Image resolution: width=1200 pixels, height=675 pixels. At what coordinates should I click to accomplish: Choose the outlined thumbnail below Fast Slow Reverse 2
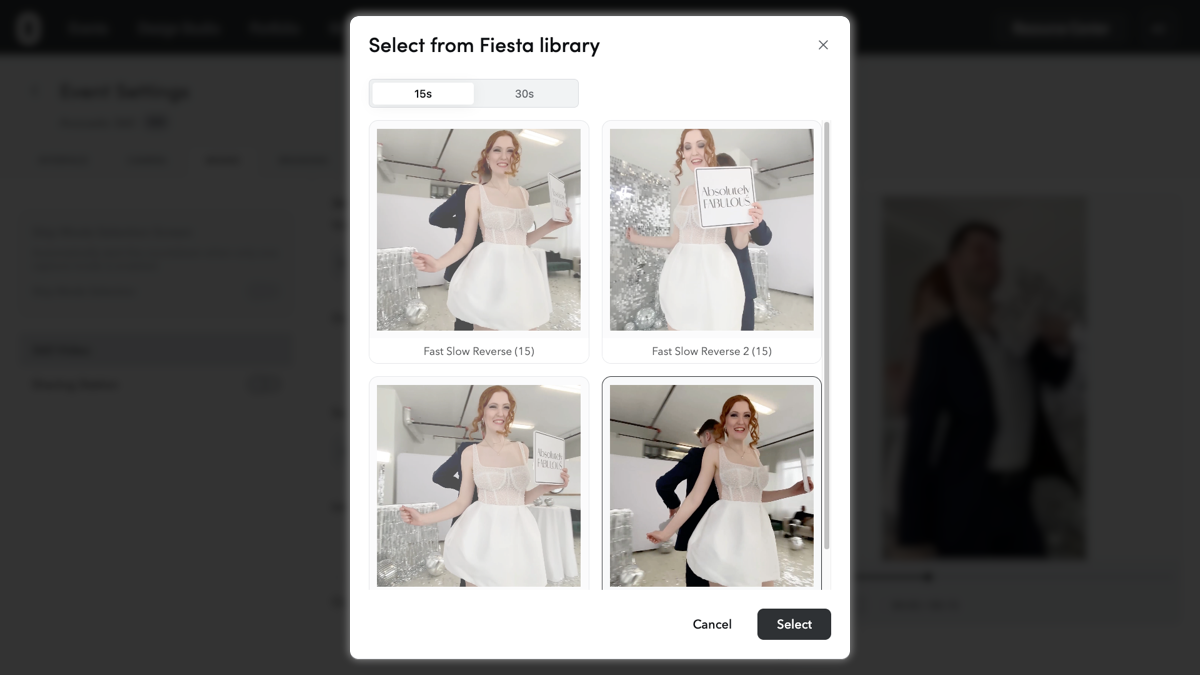711,486
